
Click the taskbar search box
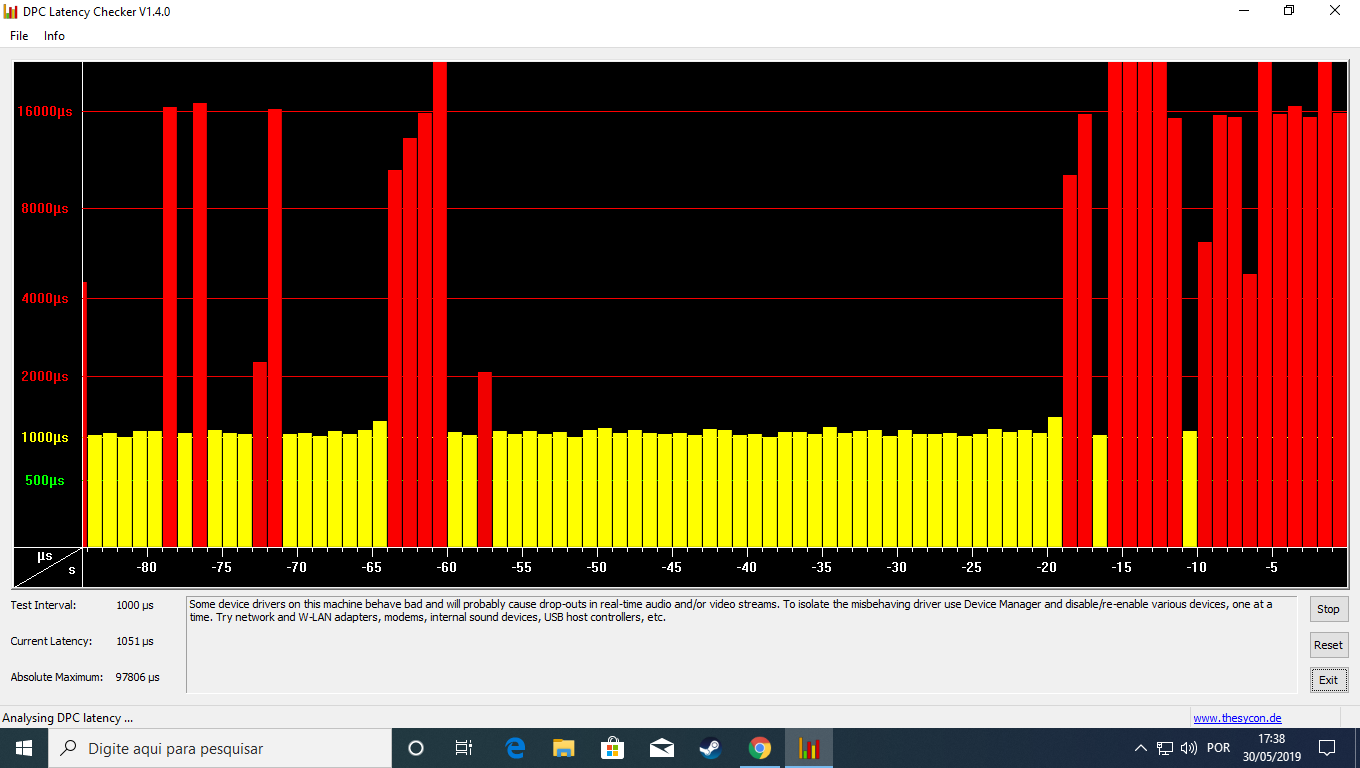pyautogui.click(x=219, y=748)
